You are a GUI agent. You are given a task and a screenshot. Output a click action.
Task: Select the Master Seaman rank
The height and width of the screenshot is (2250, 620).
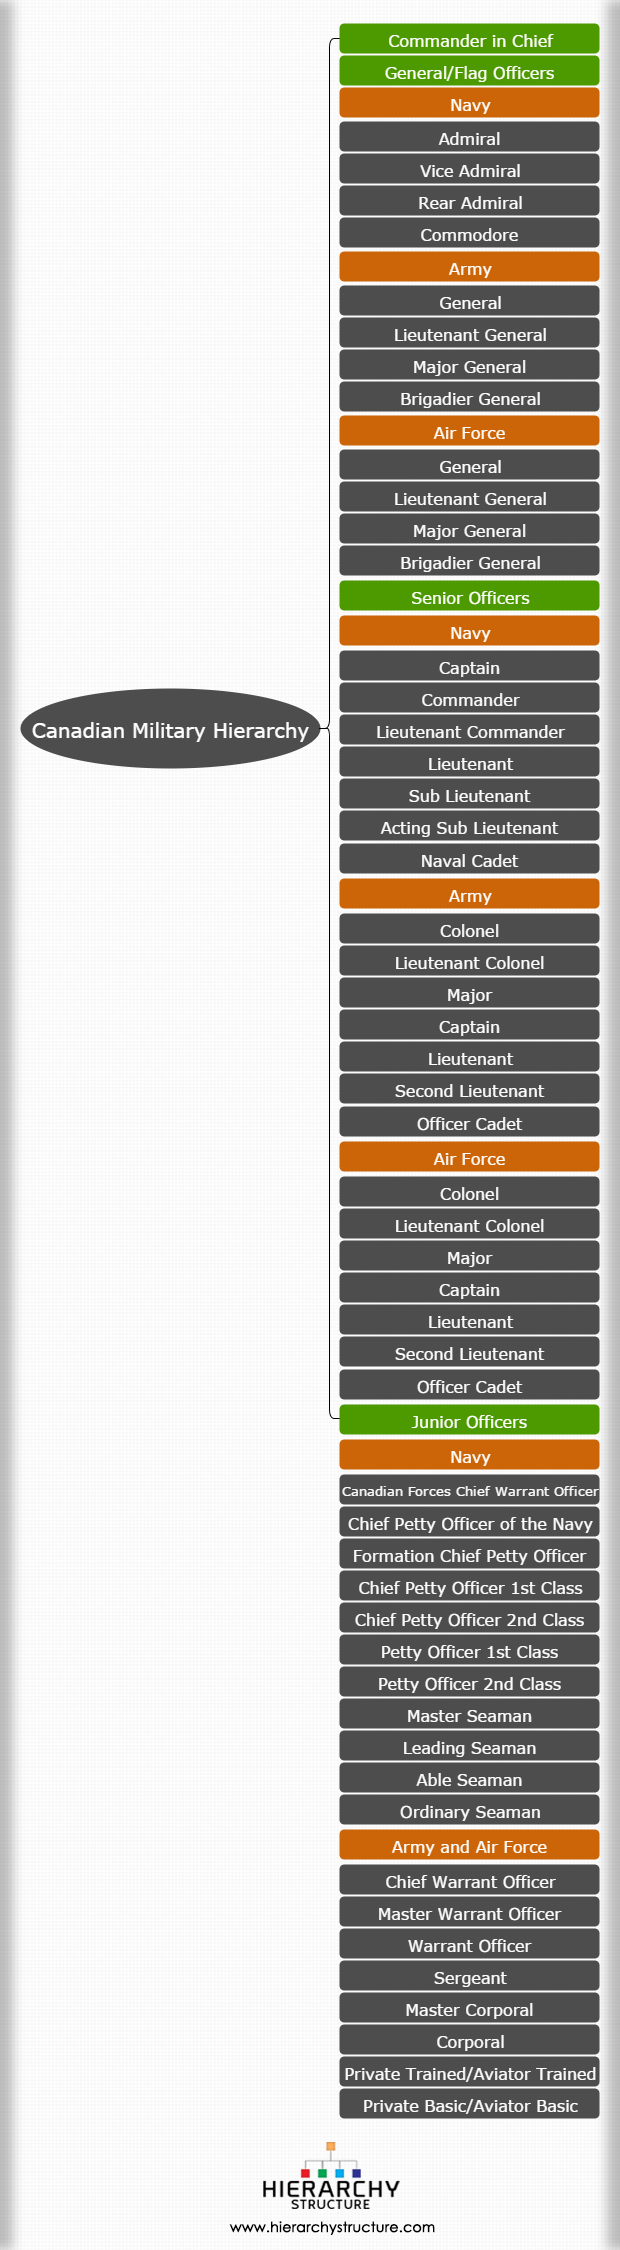(x=469, y=1715)
